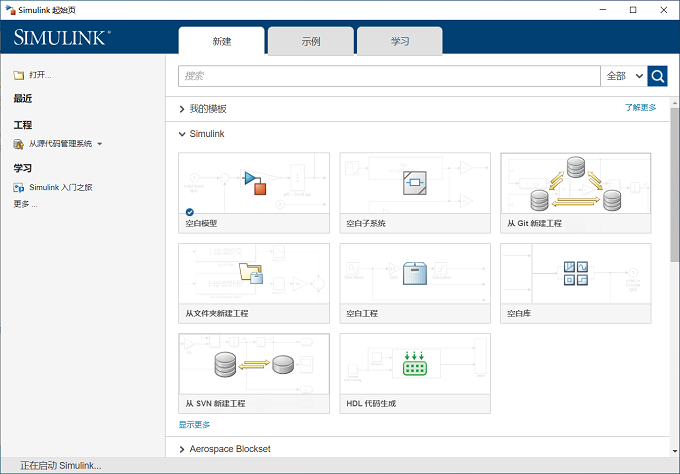Select the blank model (空白模型) template icon

pos(254,183)
